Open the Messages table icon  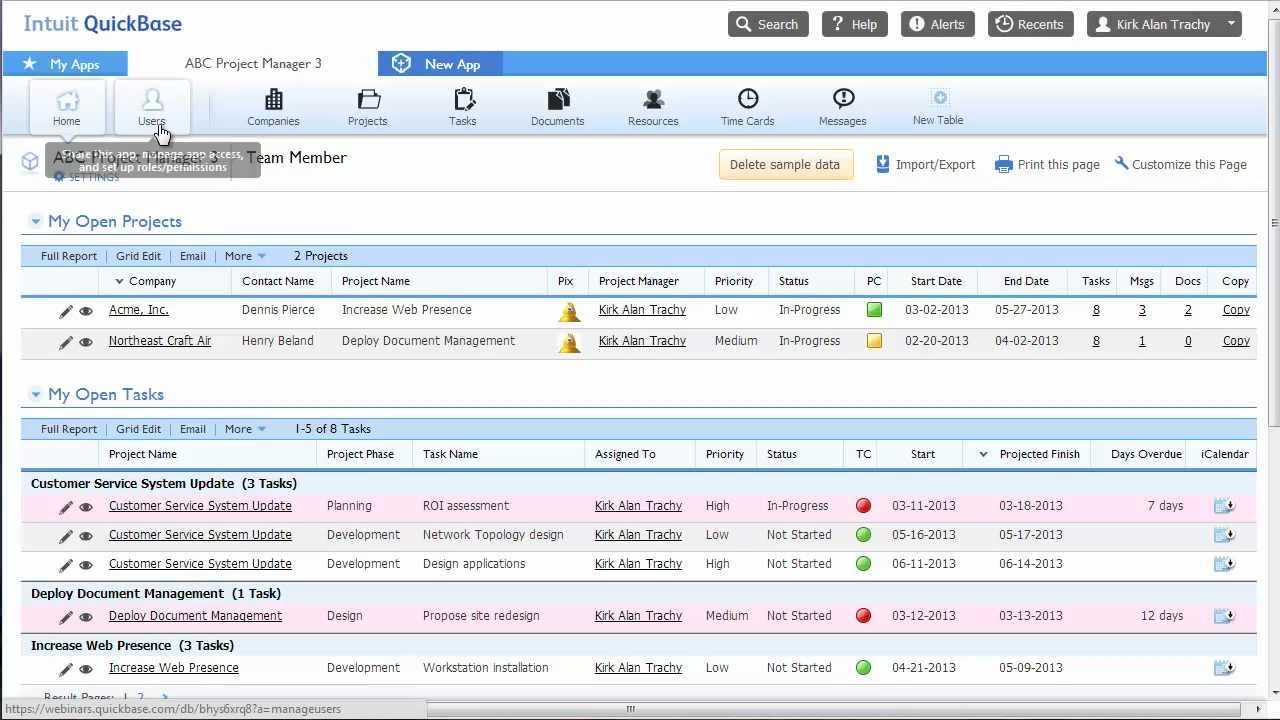pos(843,107)
